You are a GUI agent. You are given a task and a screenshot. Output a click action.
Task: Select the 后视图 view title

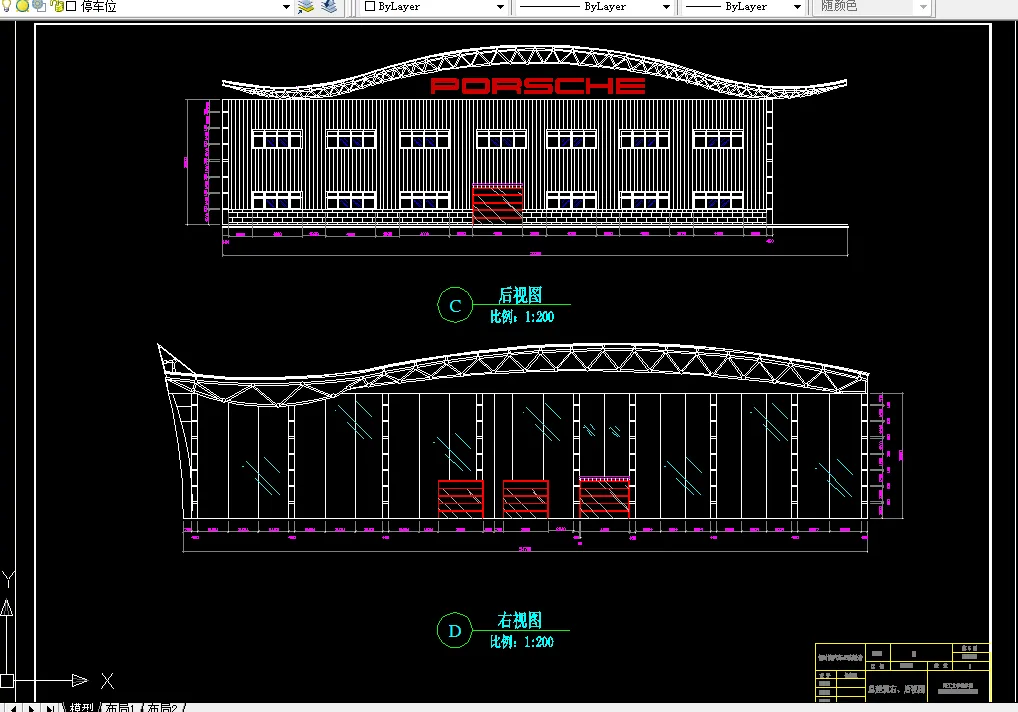[520, 295]
